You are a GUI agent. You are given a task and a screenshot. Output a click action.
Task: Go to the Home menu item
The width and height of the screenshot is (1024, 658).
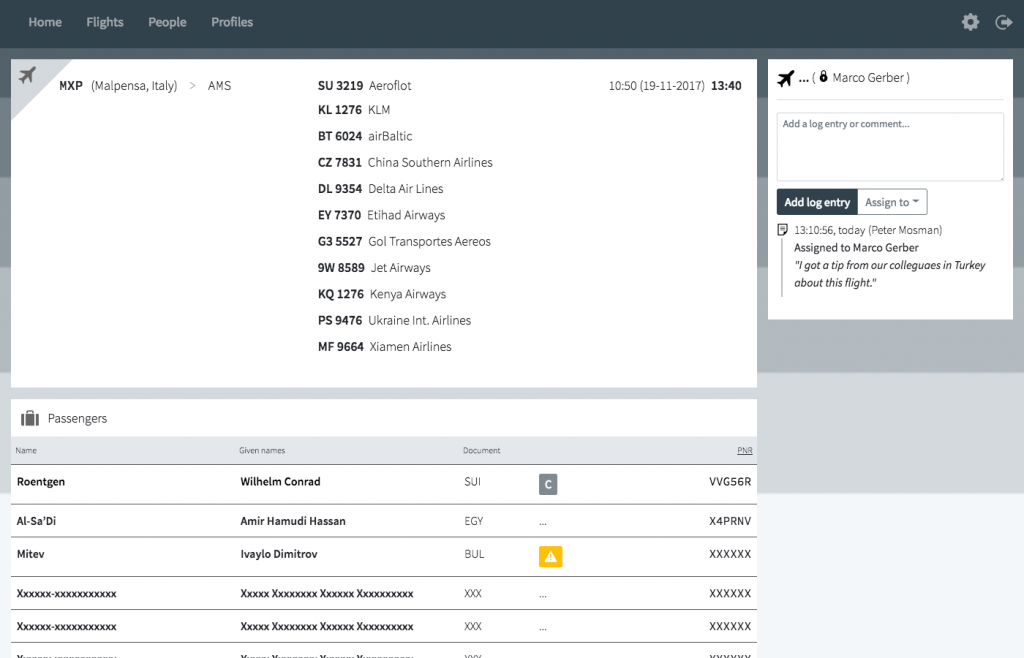click(45, 22)
